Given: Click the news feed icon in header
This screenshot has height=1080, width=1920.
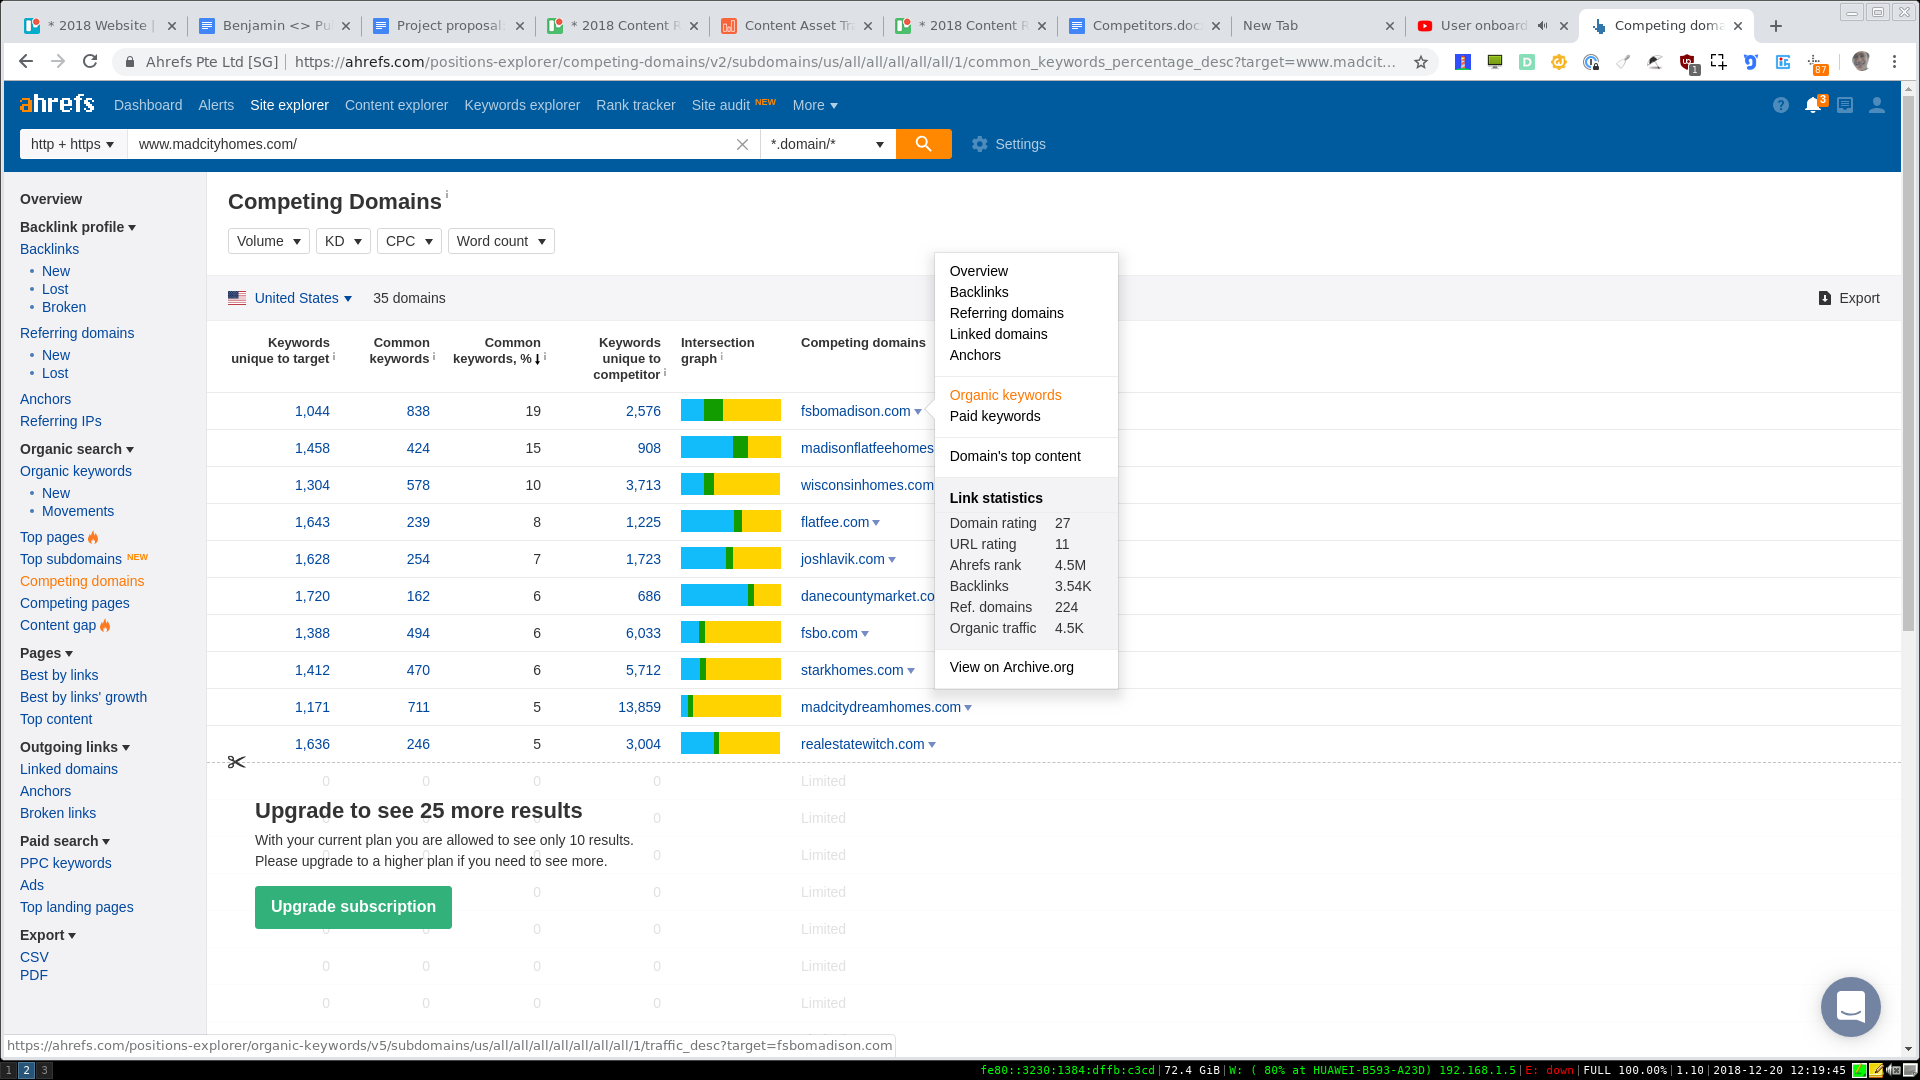Looking at the screenshot, I should 1845,105.
